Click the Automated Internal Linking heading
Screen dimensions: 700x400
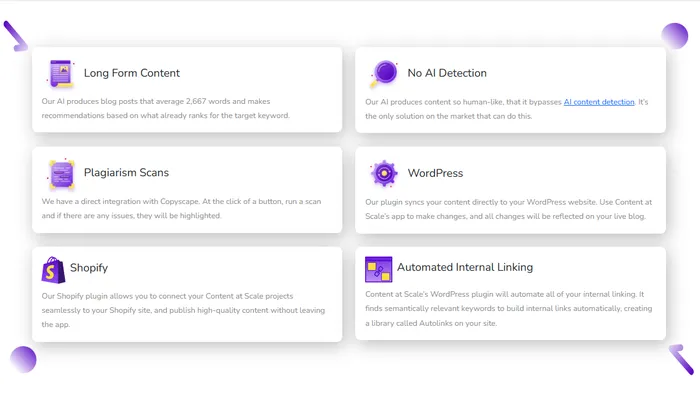pyautogui.click(x=465, y=268)
